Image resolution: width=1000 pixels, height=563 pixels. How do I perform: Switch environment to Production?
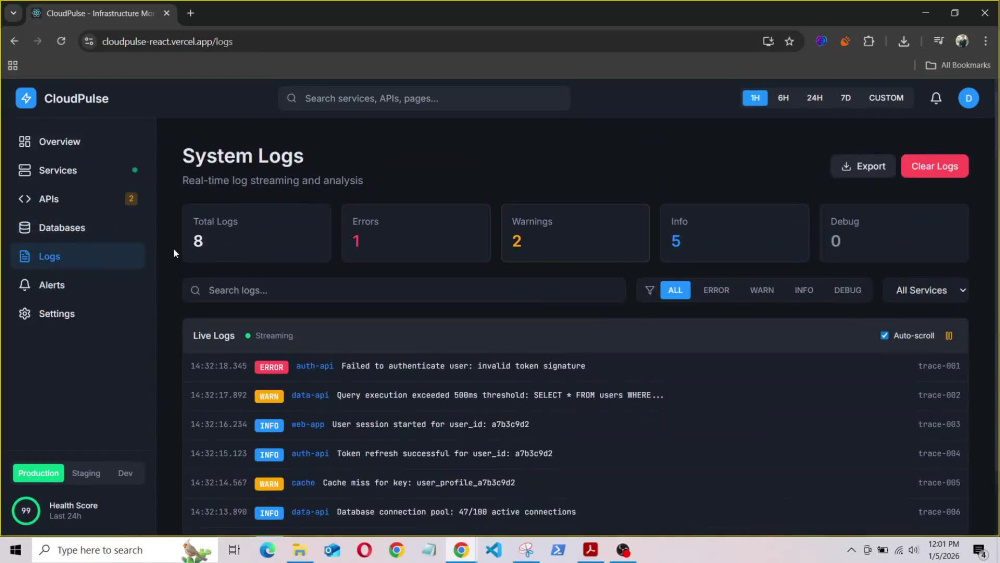coord(38,473)
